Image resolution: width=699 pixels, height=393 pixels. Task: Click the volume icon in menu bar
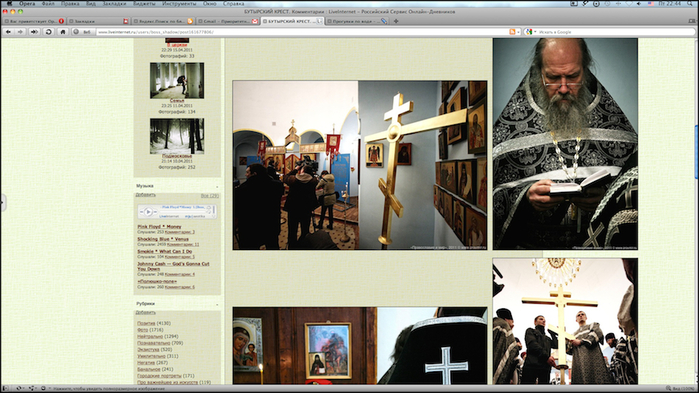coord(639,4)
